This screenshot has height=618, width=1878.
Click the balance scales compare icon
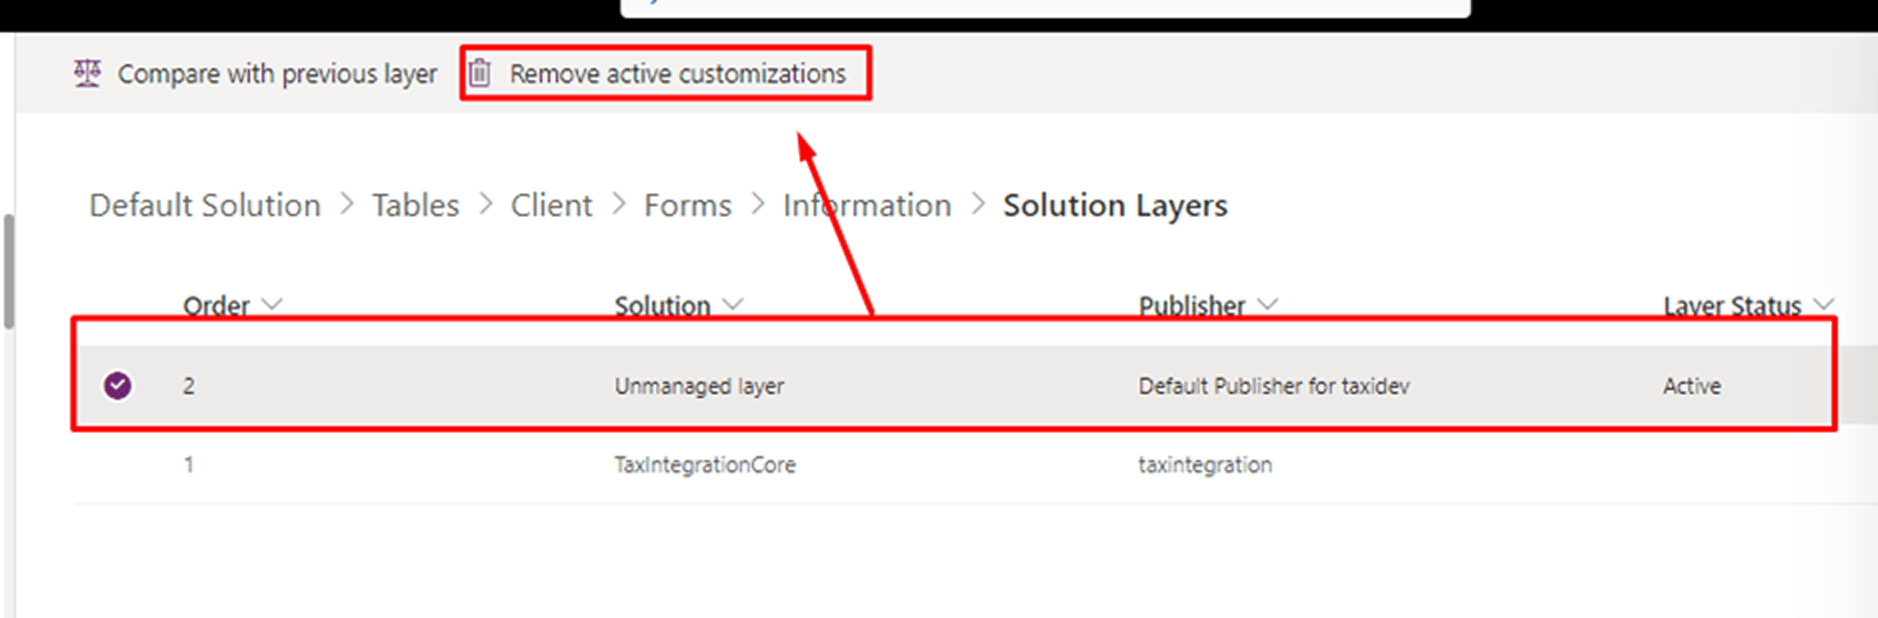point(87,73)
